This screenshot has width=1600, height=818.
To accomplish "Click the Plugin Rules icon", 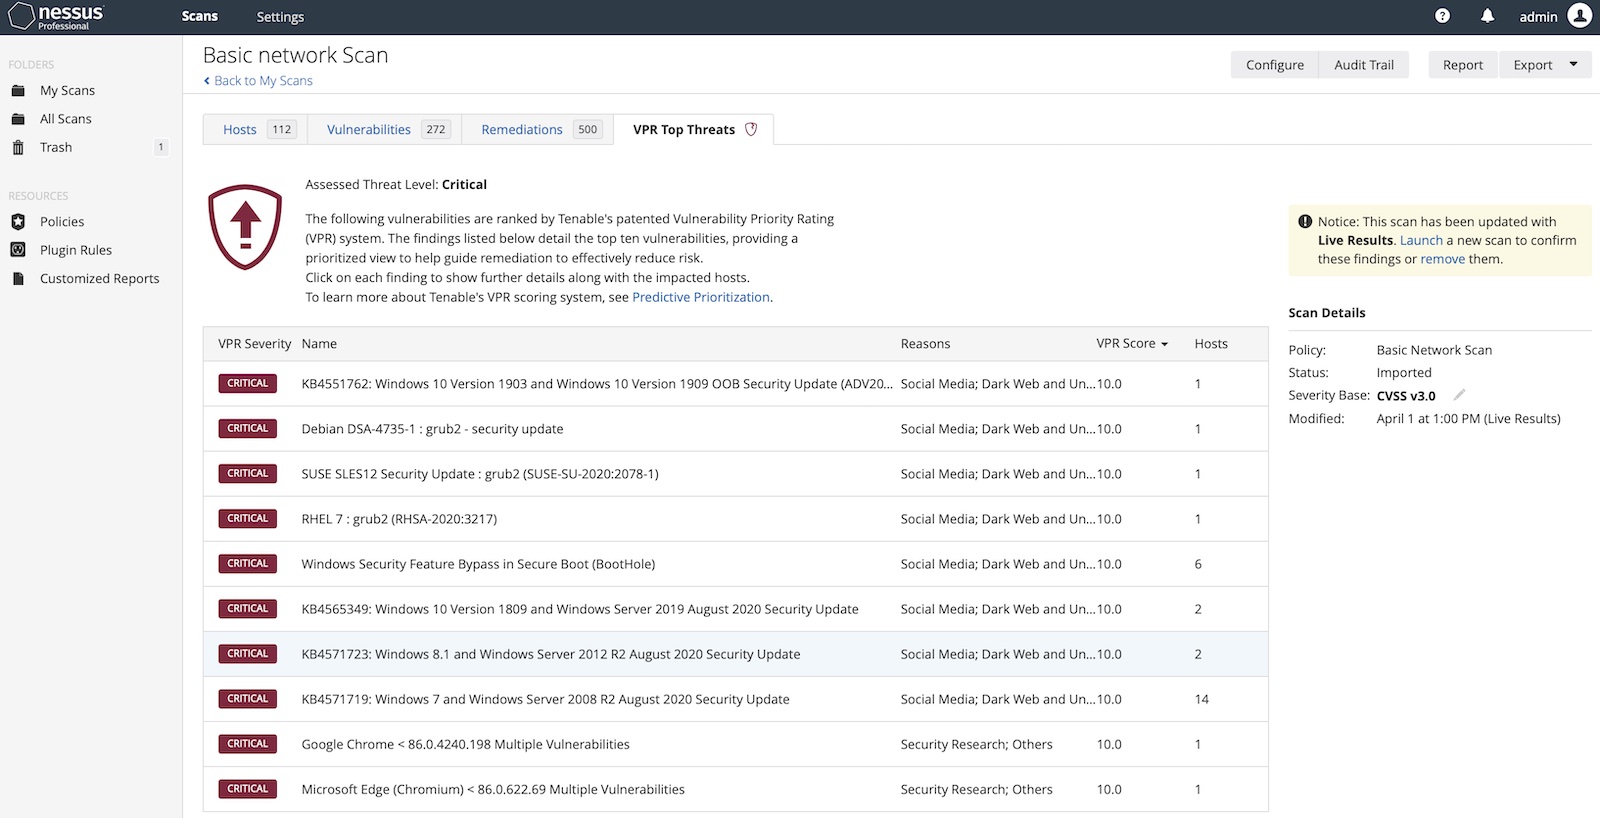I will [x=18, y=250].
